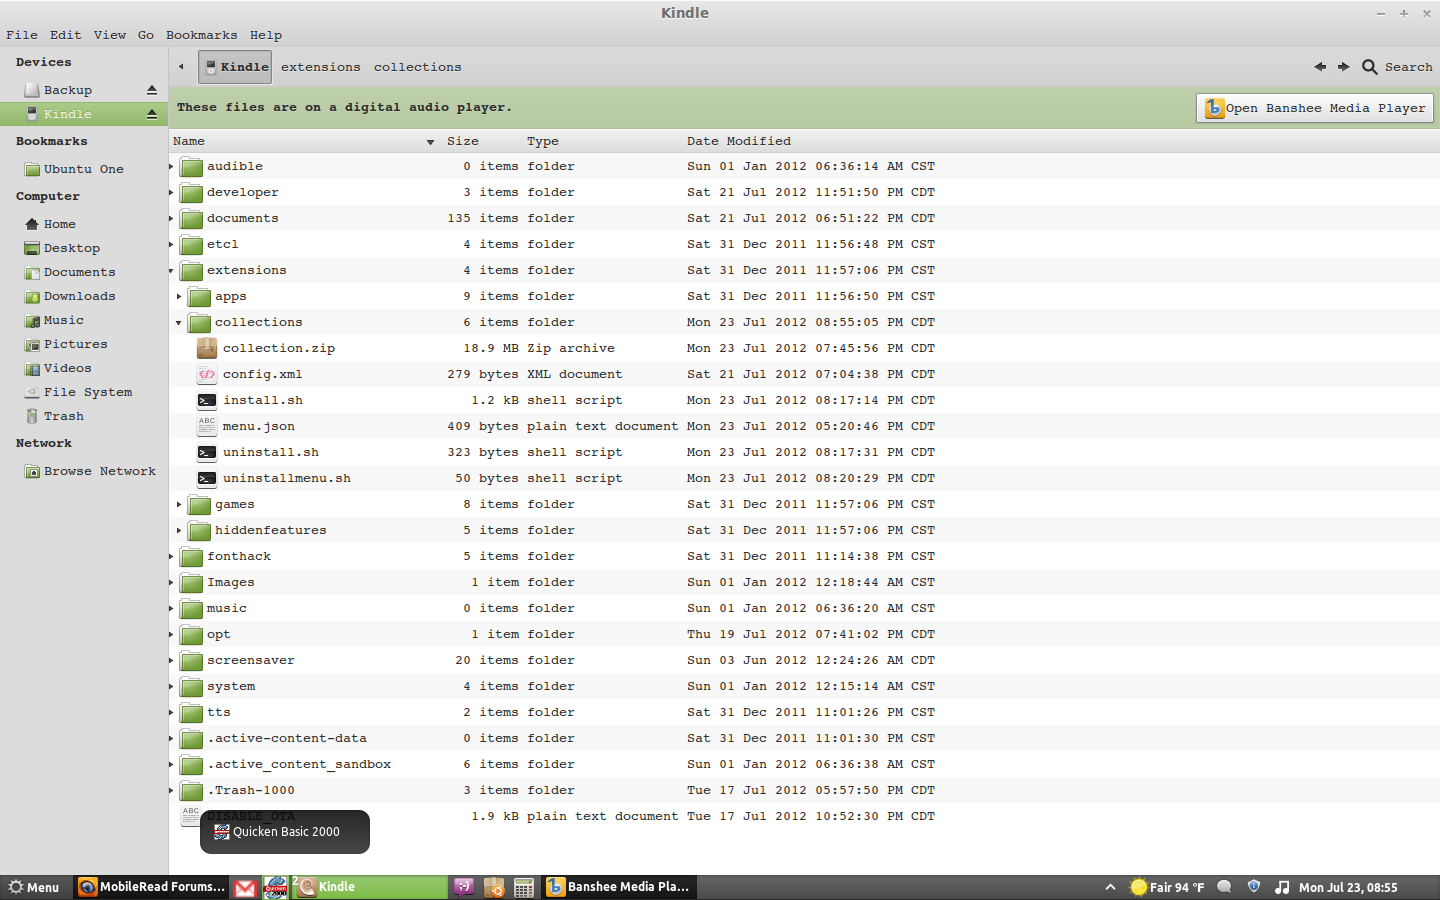Open the clock showing Mon Jul 23, 08:55
The height and width of the screenshot is (900, 1440).
pyautogui.click(x=1348, y=887)
